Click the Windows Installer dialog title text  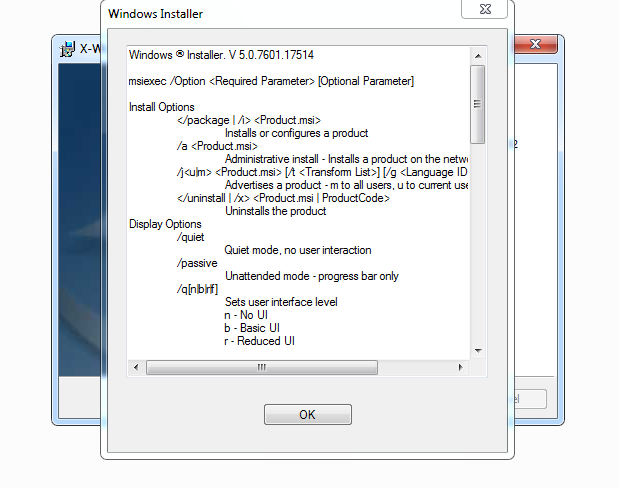pyautogui.click(x=156, y=14)
